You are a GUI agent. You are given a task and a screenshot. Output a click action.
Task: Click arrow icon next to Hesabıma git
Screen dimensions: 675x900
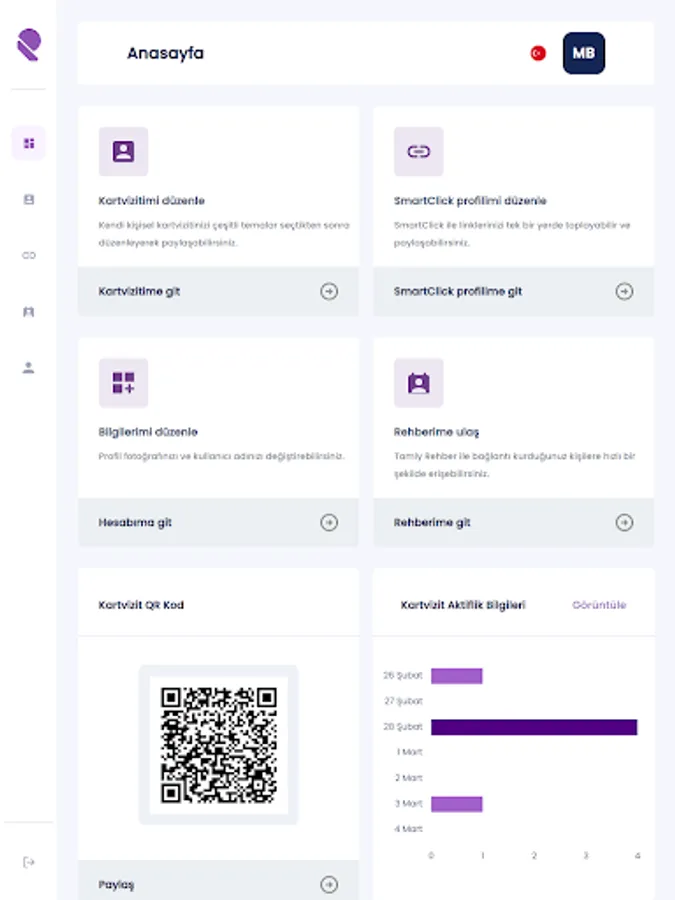[x=329, y=522]
